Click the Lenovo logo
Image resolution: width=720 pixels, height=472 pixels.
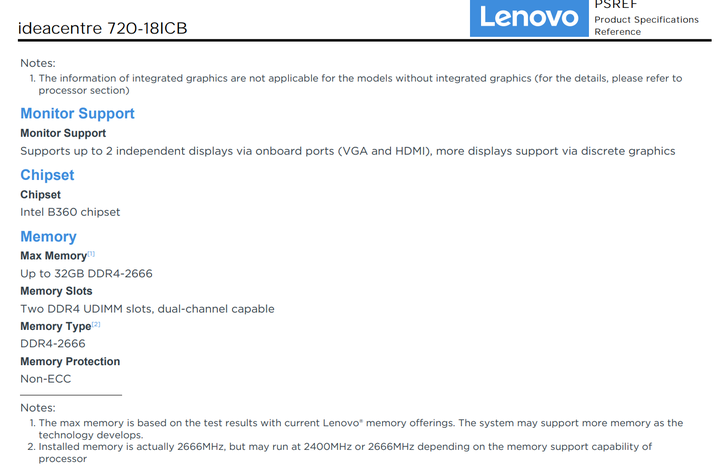click(529, 17)
